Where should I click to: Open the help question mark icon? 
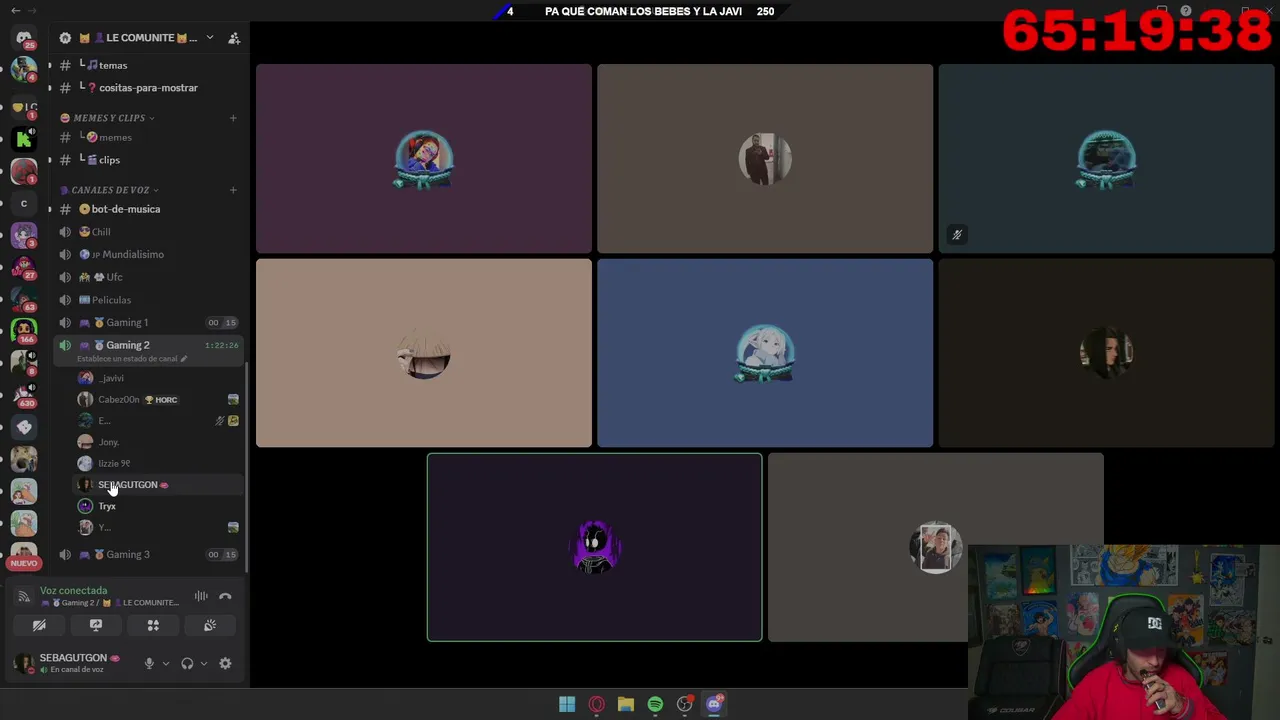1185,11
